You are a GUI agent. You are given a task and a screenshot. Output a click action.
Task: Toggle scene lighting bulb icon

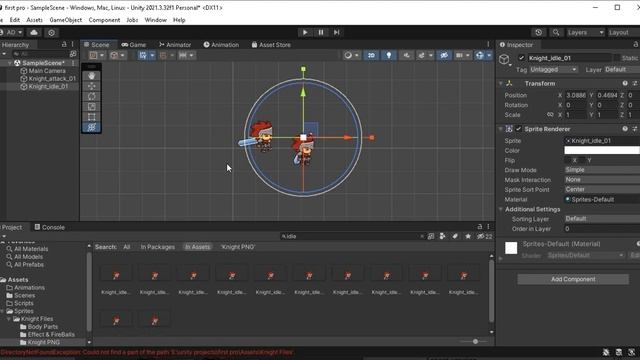coord(389,56)
